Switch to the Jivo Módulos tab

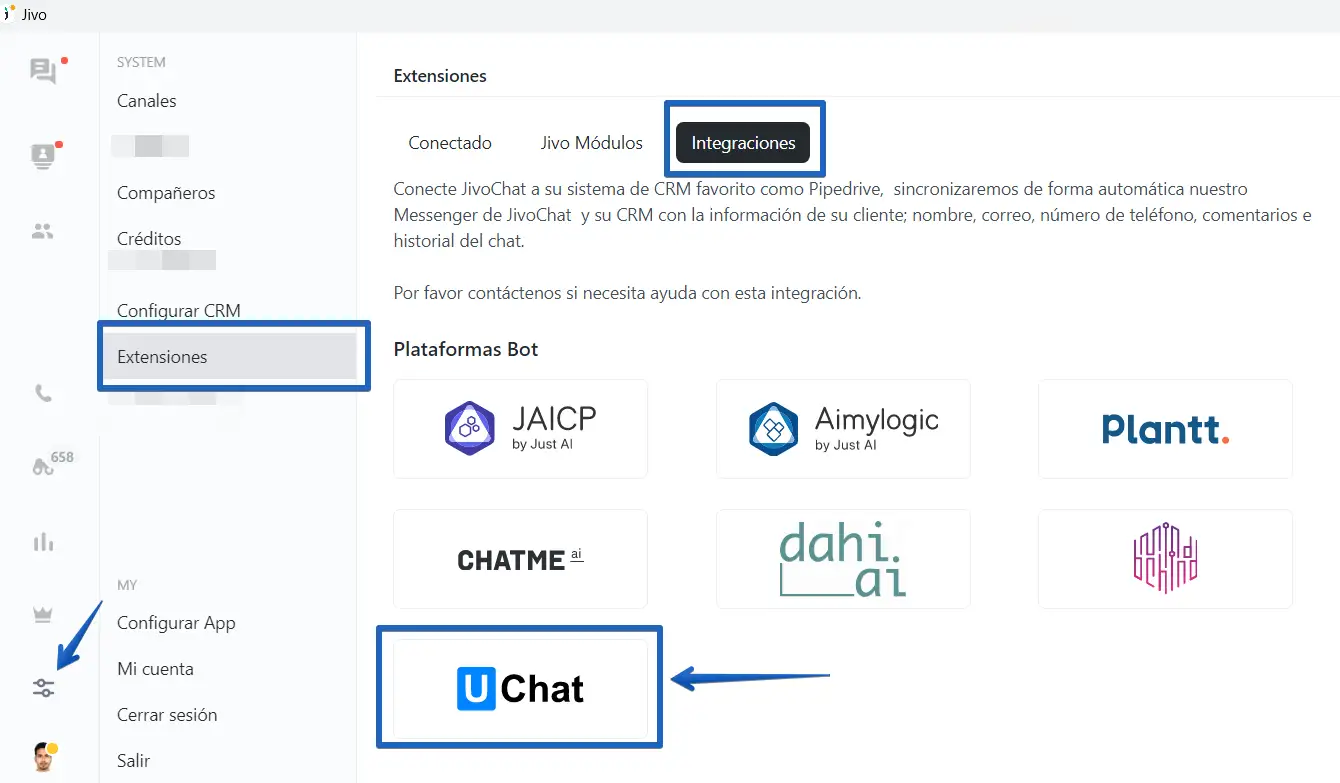[x=592, y=143]
